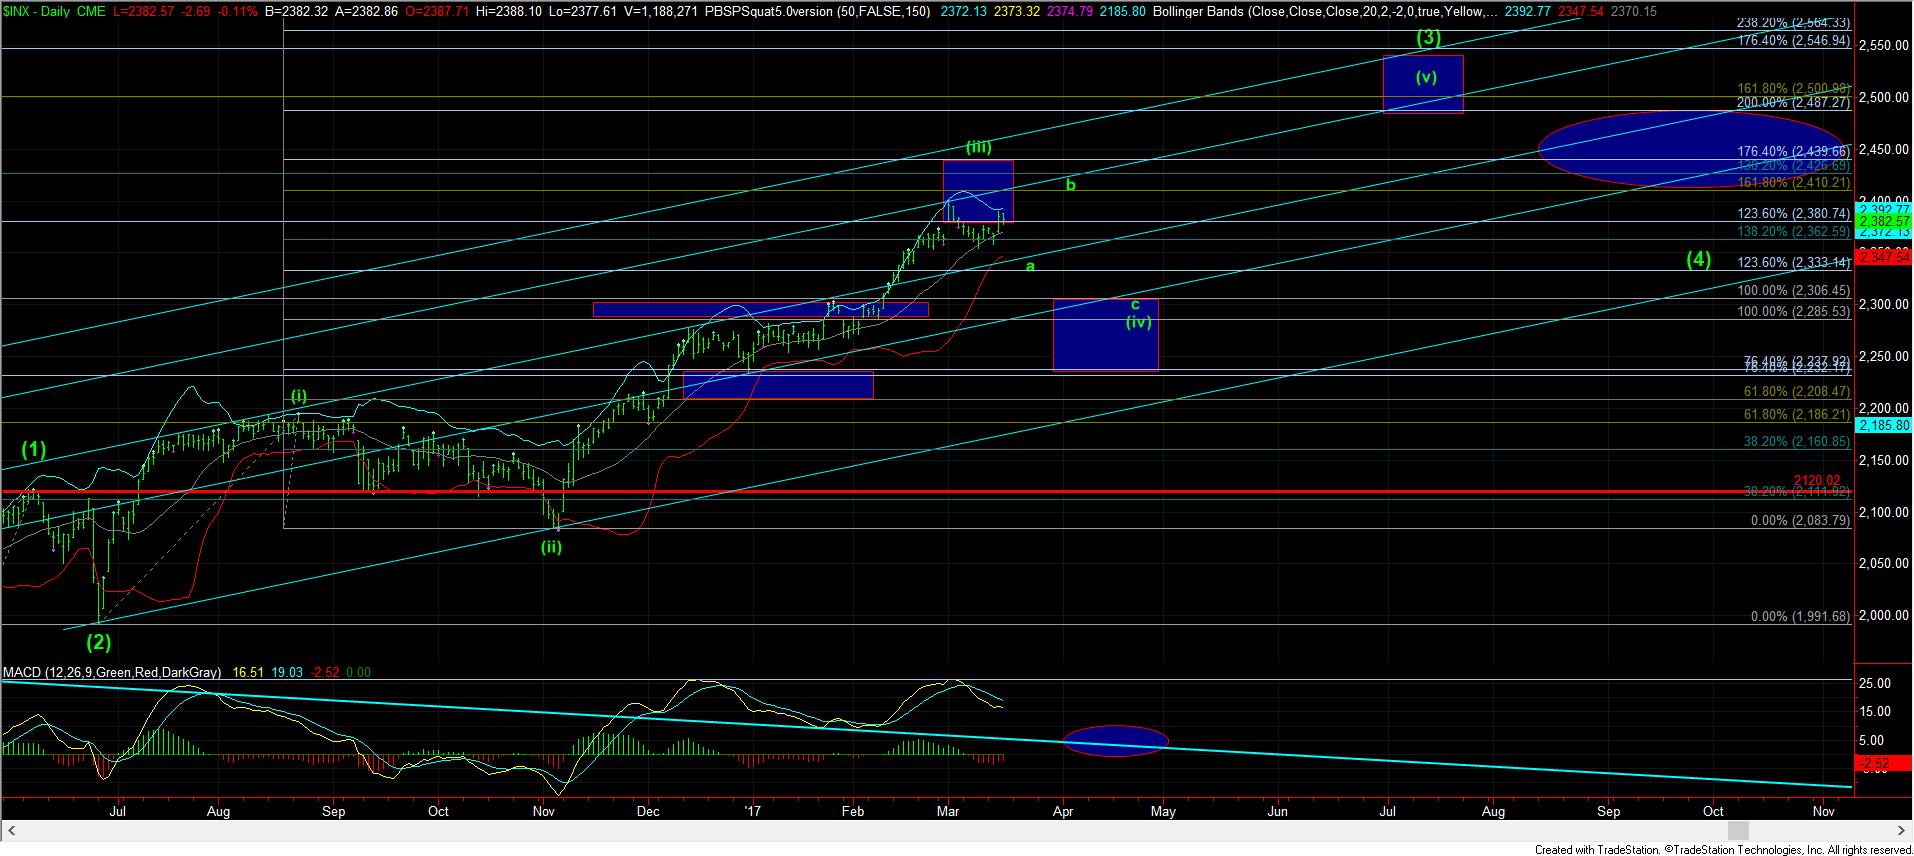Click the green (i) wave label
The height and width of the screenshot is (856, 1914).
coord(299,396)
